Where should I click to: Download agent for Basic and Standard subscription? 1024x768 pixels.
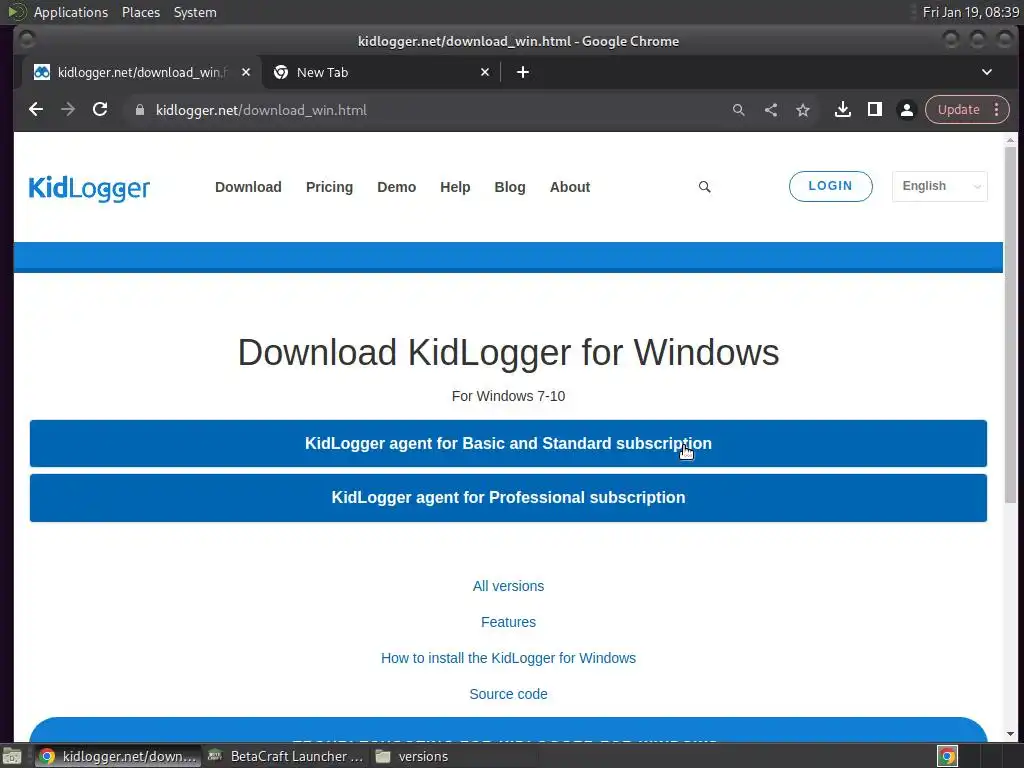click(x=508, y=443)
